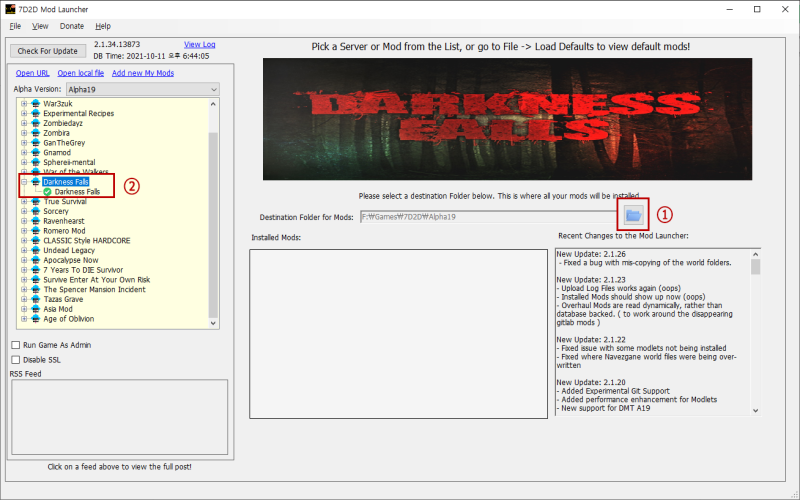Click the Experimental Recipes mod icon
This screenshot has width=800, height=500.
[36, 113]
